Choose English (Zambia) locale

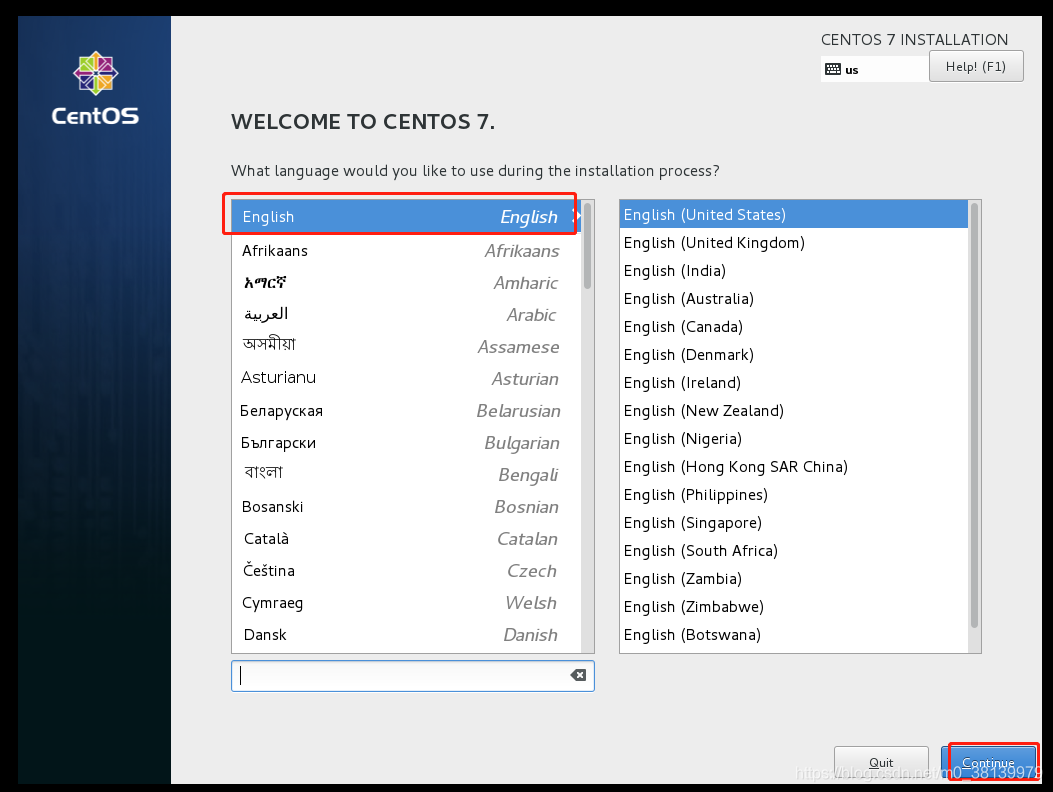794,578
